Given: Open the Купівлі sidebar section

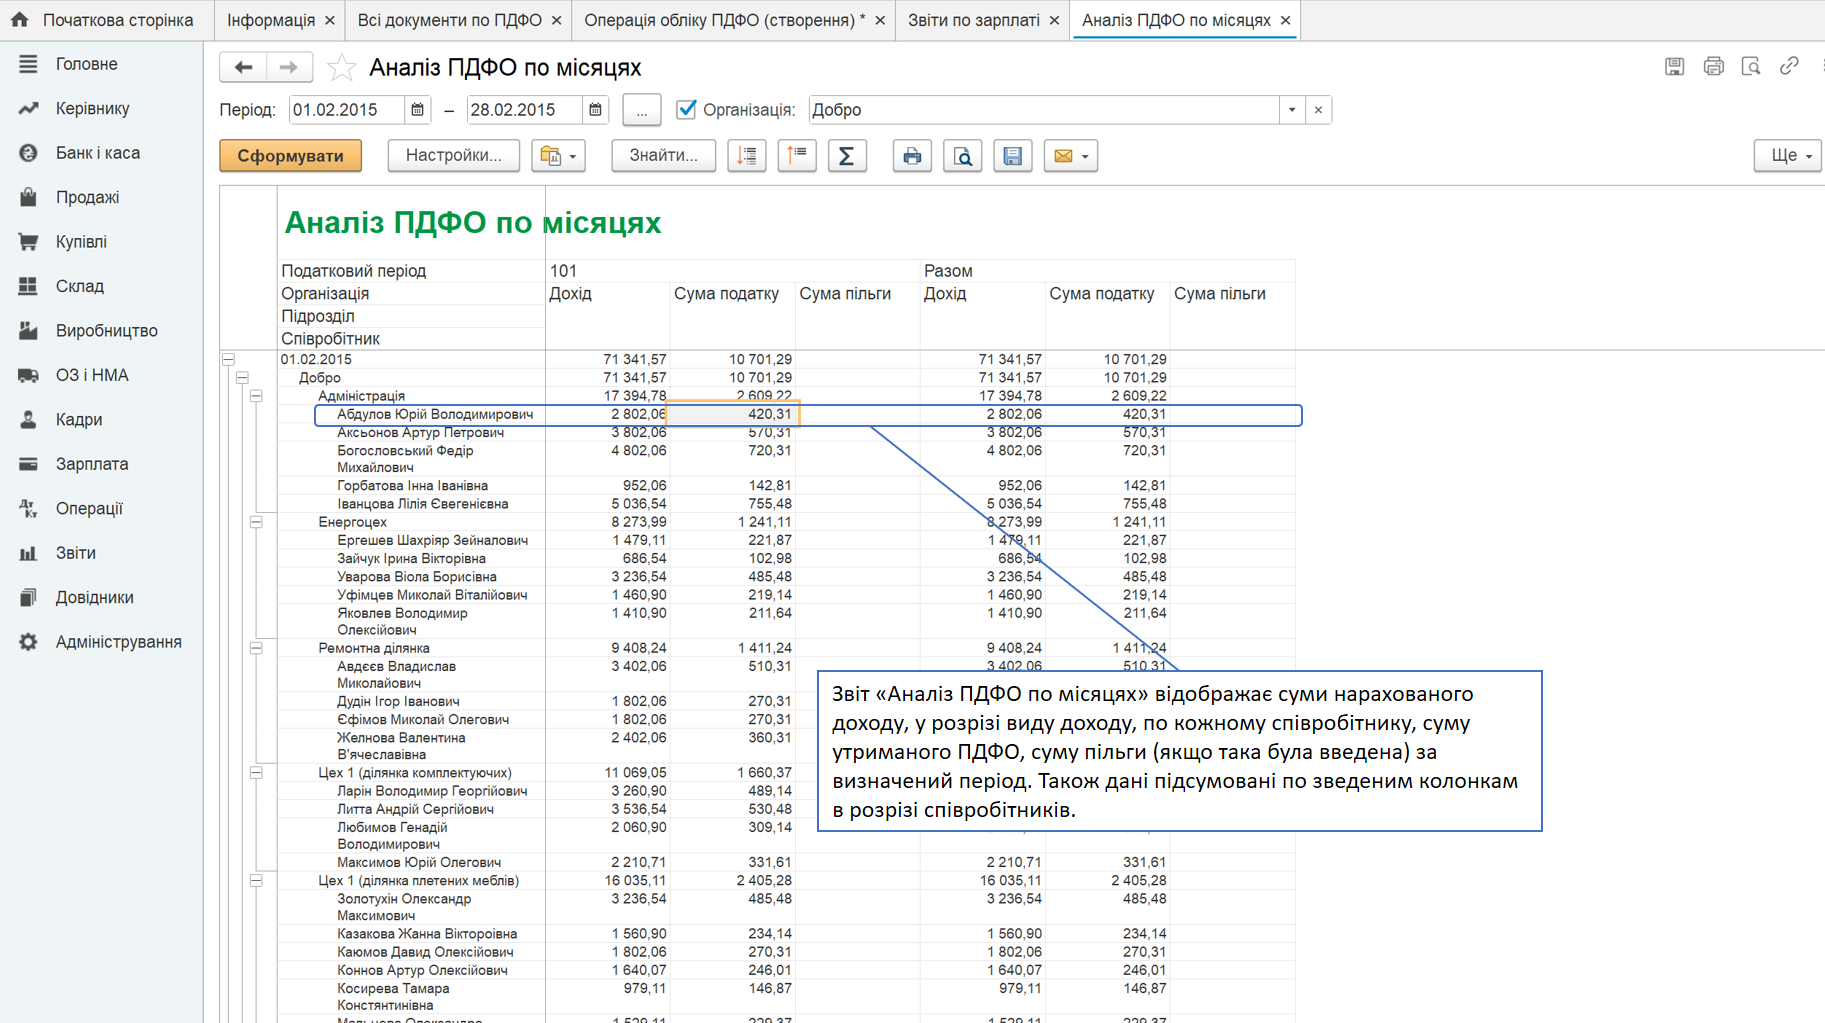Looking at the screenshot, I should [x=81, y=242].
